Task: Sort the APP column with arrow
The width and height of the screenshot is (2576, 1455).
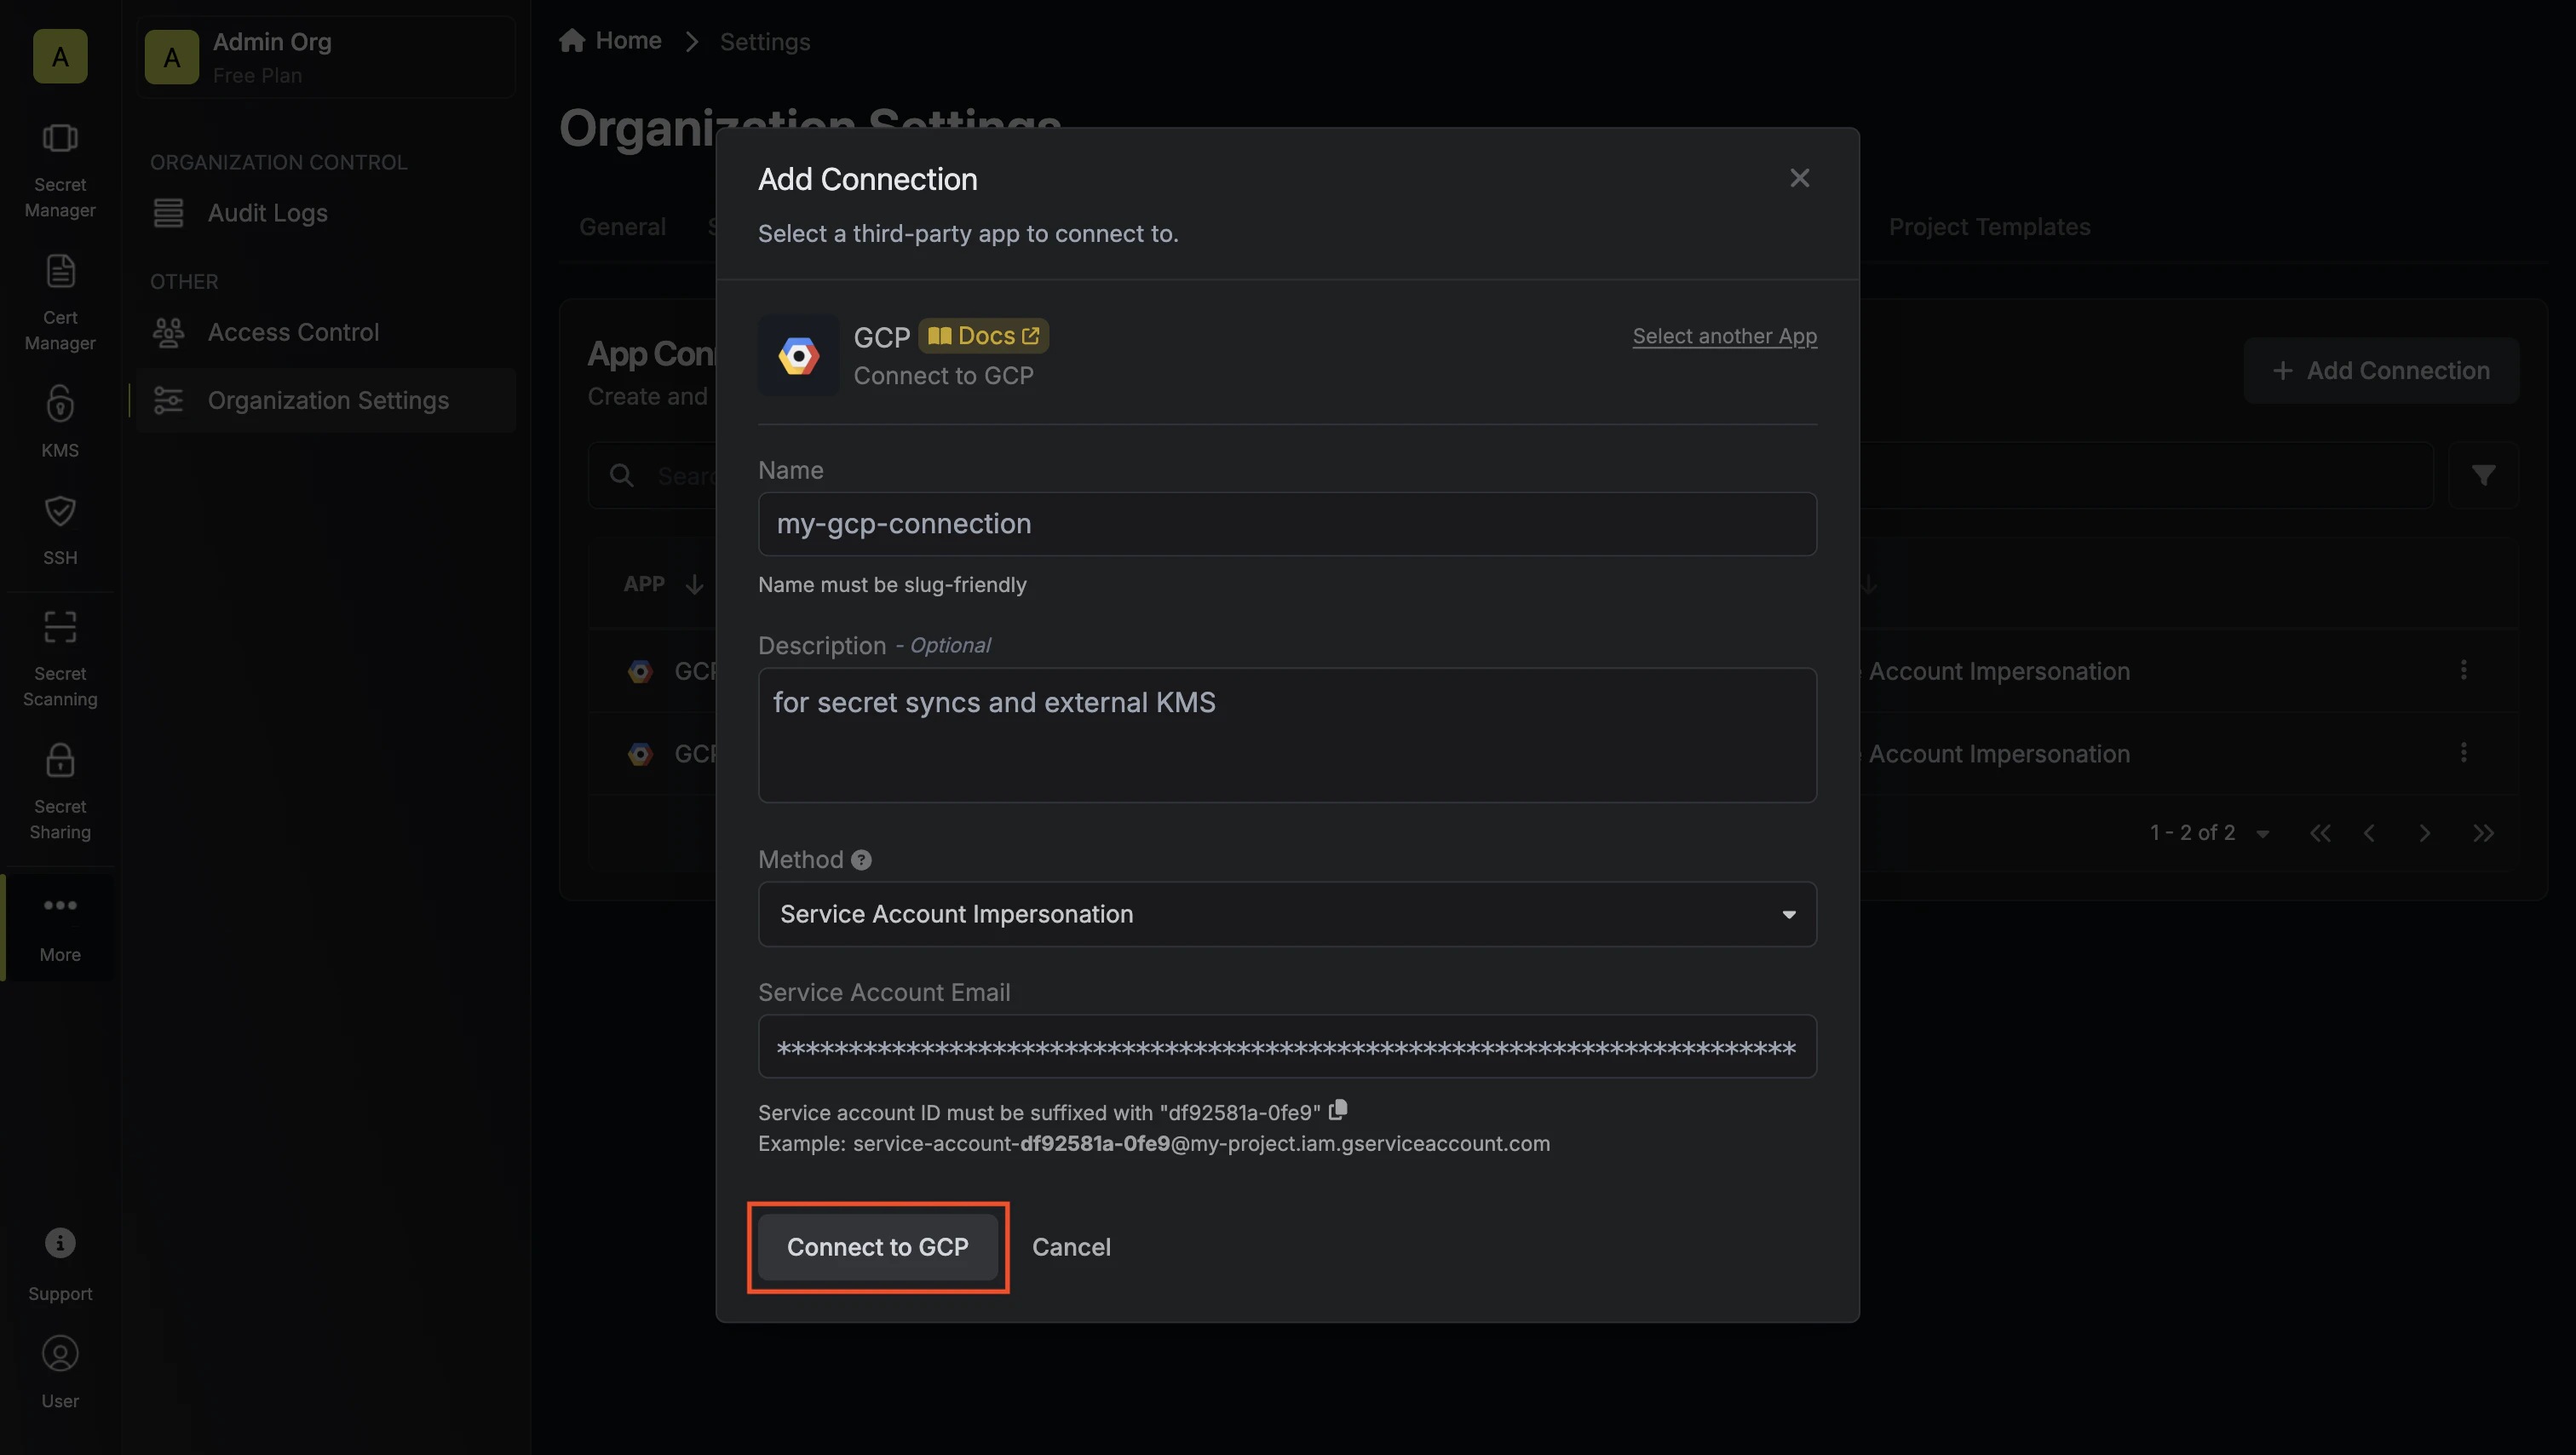Action: coord(694,584)
